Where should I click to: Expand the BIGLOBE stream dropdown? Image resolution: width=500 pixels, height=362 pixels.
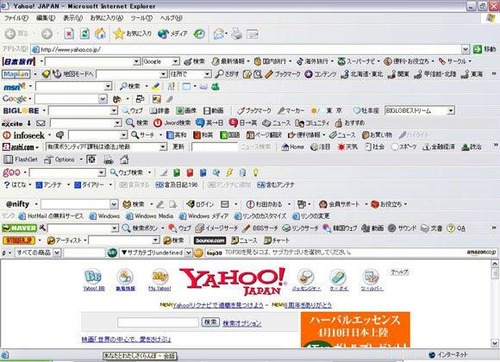(x=451, y=111)
